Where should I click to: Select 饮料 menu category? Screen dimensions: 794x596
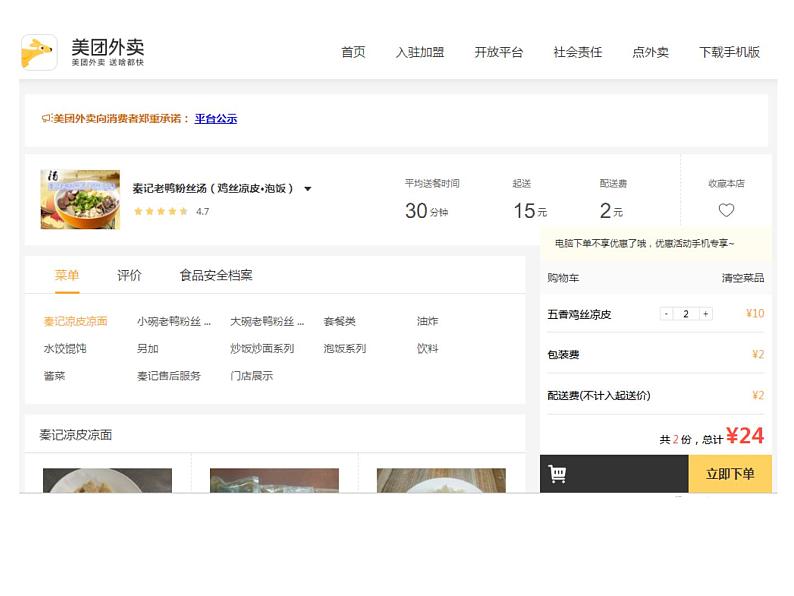click(427, 349)
